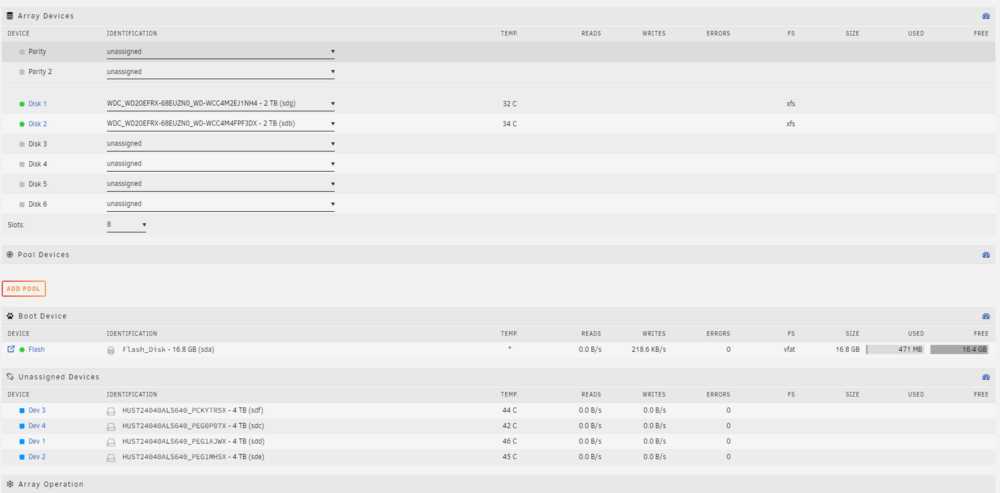The image size is (1000, 493).
Task: Click the xfs value in Disk 1 row
Action: point(791,104)
